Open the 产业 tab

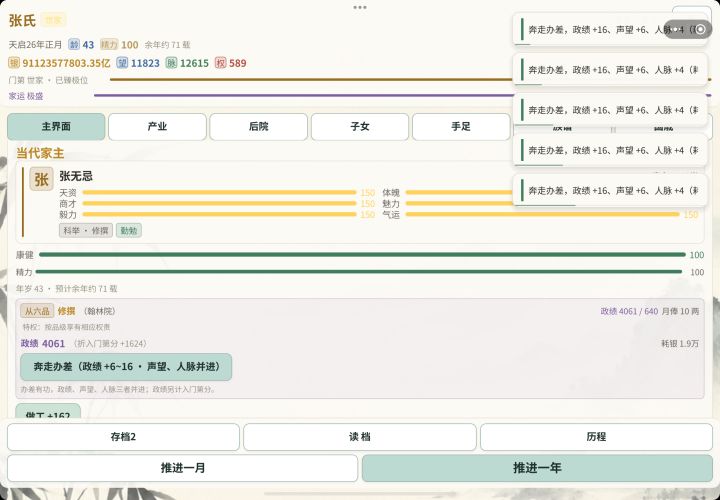(157, 127)
